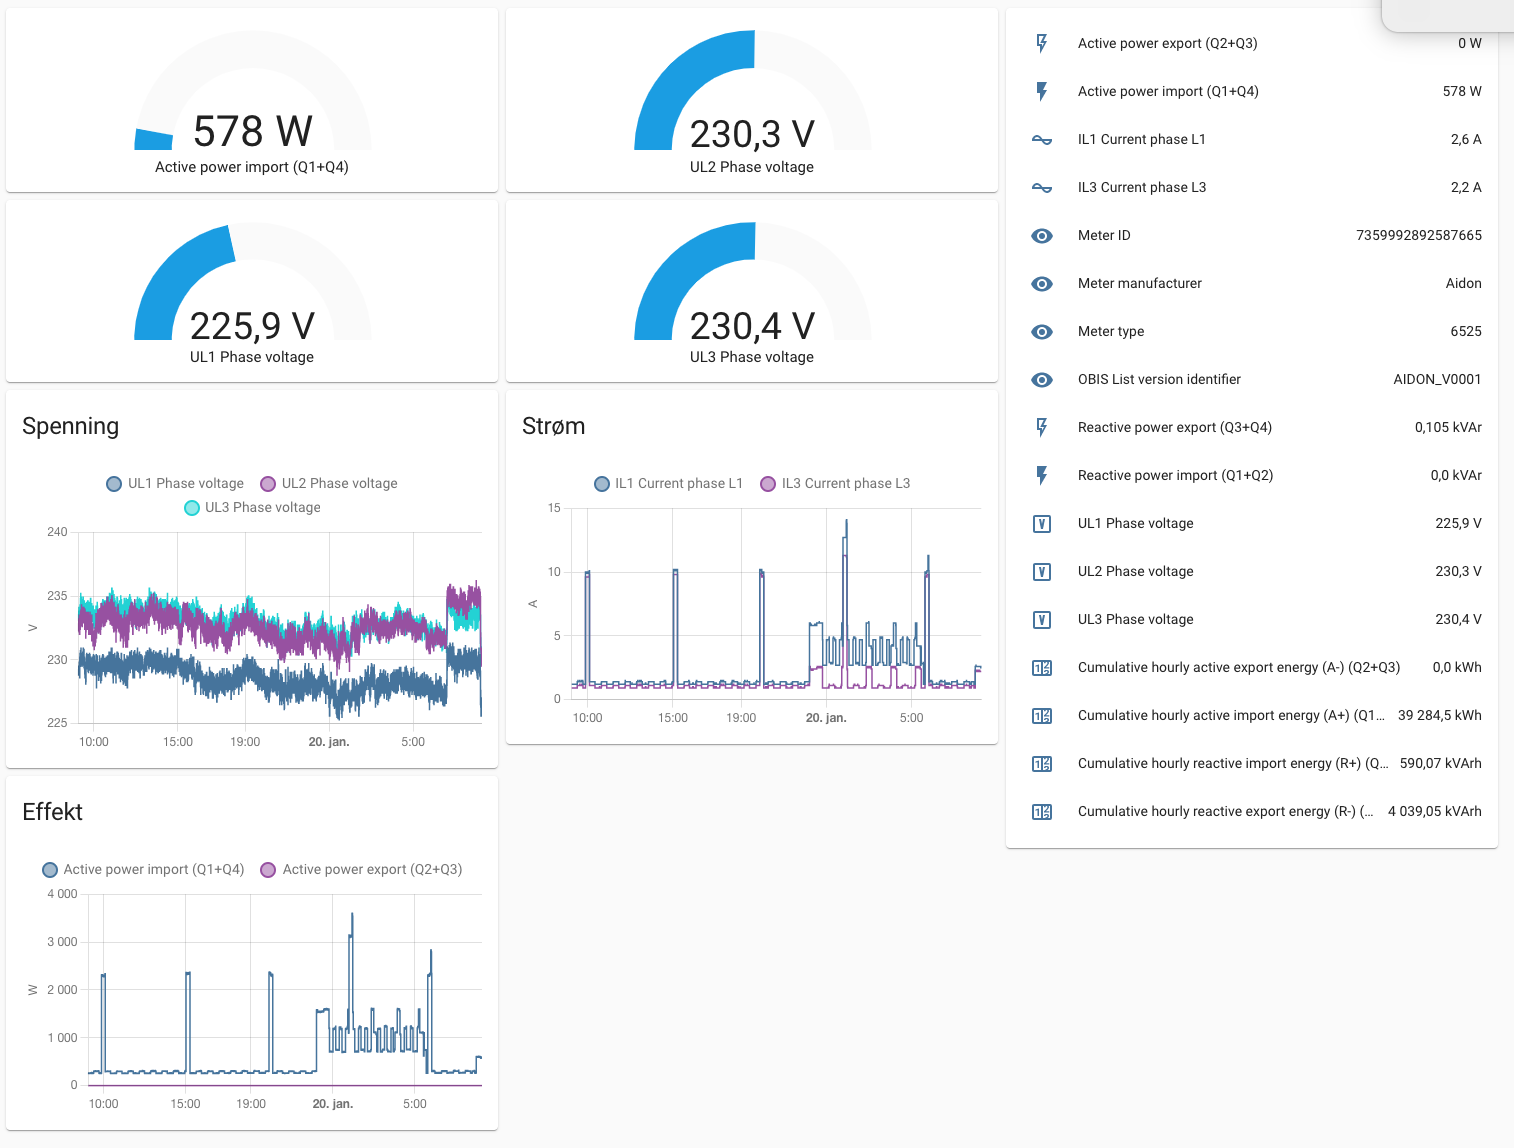Click the Active power import flash icon
1514x1148 pixels.
(1042, 91)
